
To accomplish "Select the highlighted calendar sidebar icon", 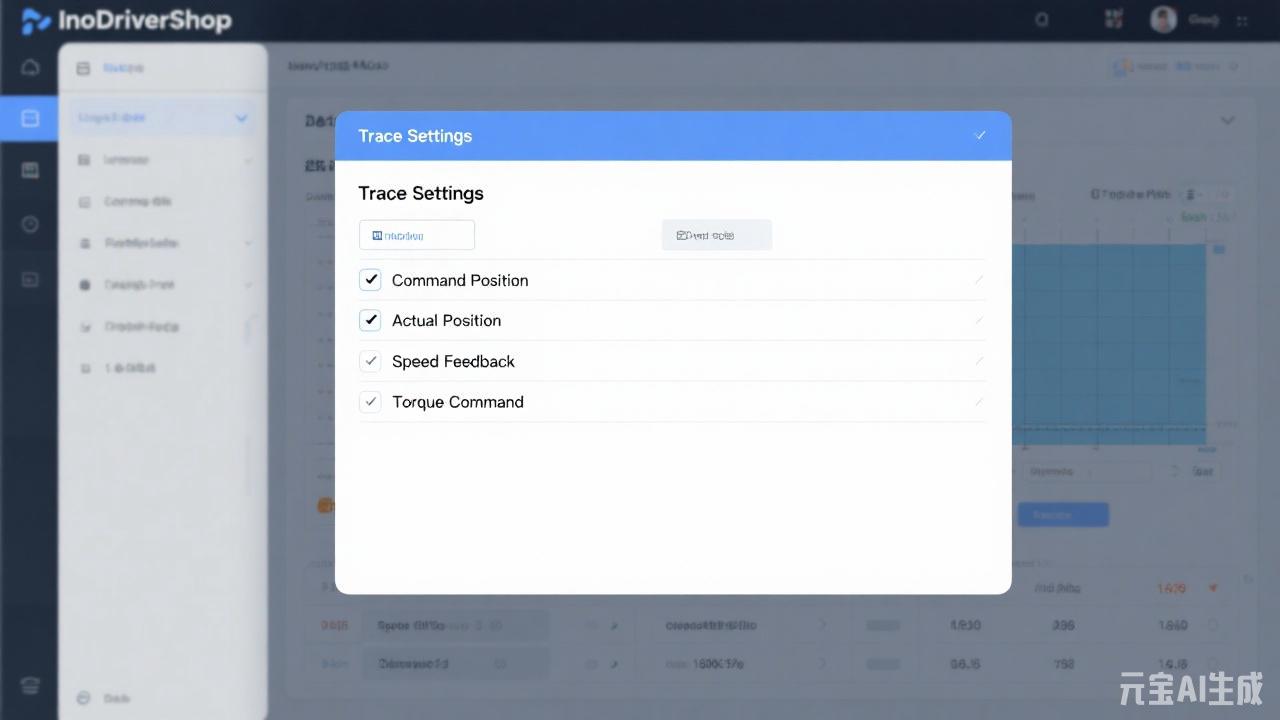I will click(30, 118).
